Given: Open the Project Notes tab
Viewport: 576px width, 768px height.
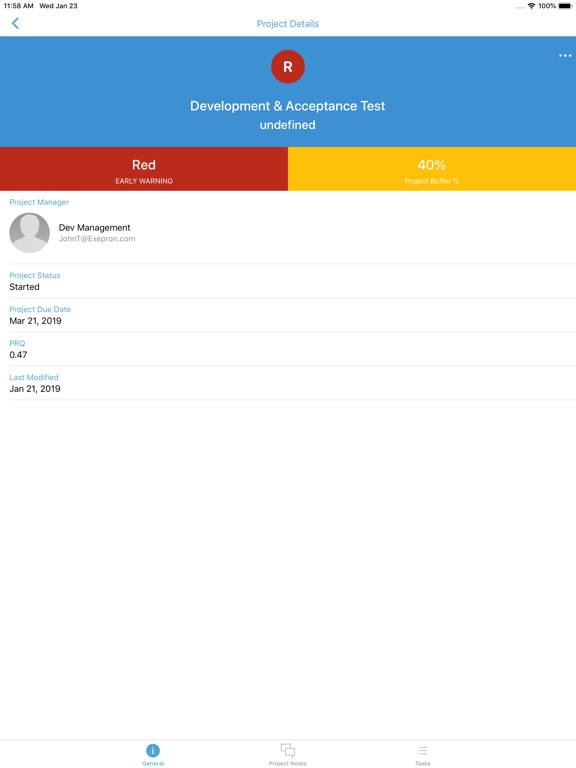Looking at the screenshot, I should tap(288, 754).
